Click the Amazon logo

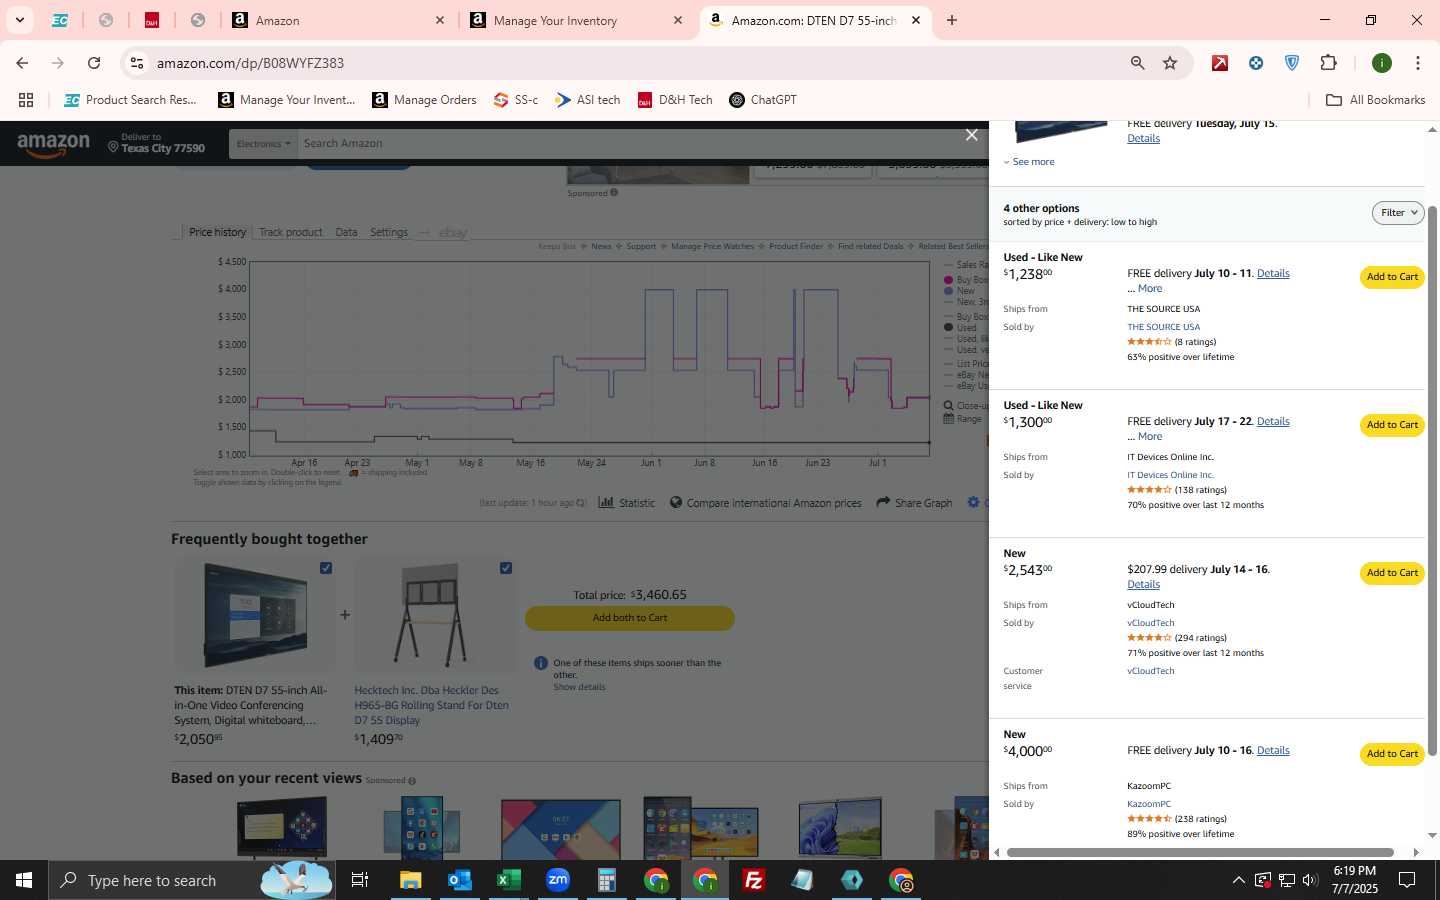click(53, 145)
